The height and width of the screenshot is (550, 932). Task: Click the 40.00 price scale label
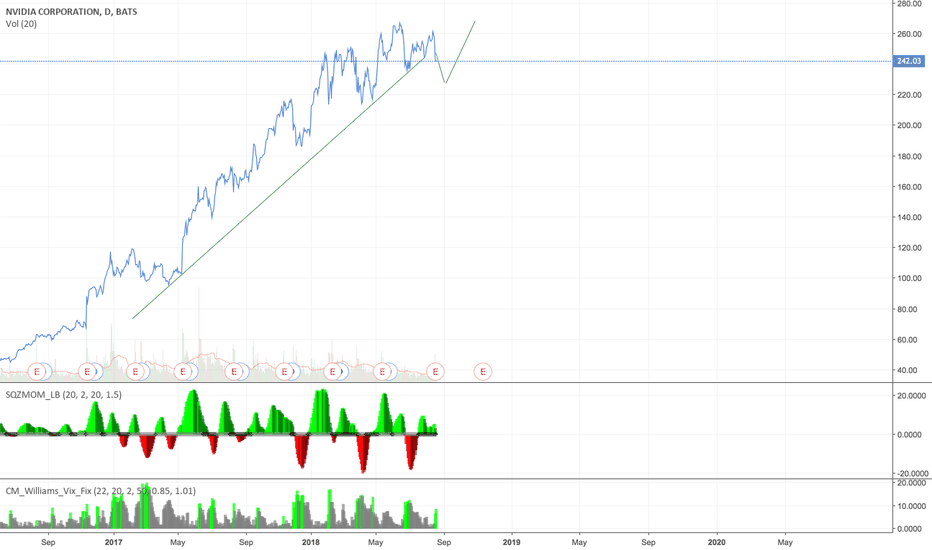909,370
